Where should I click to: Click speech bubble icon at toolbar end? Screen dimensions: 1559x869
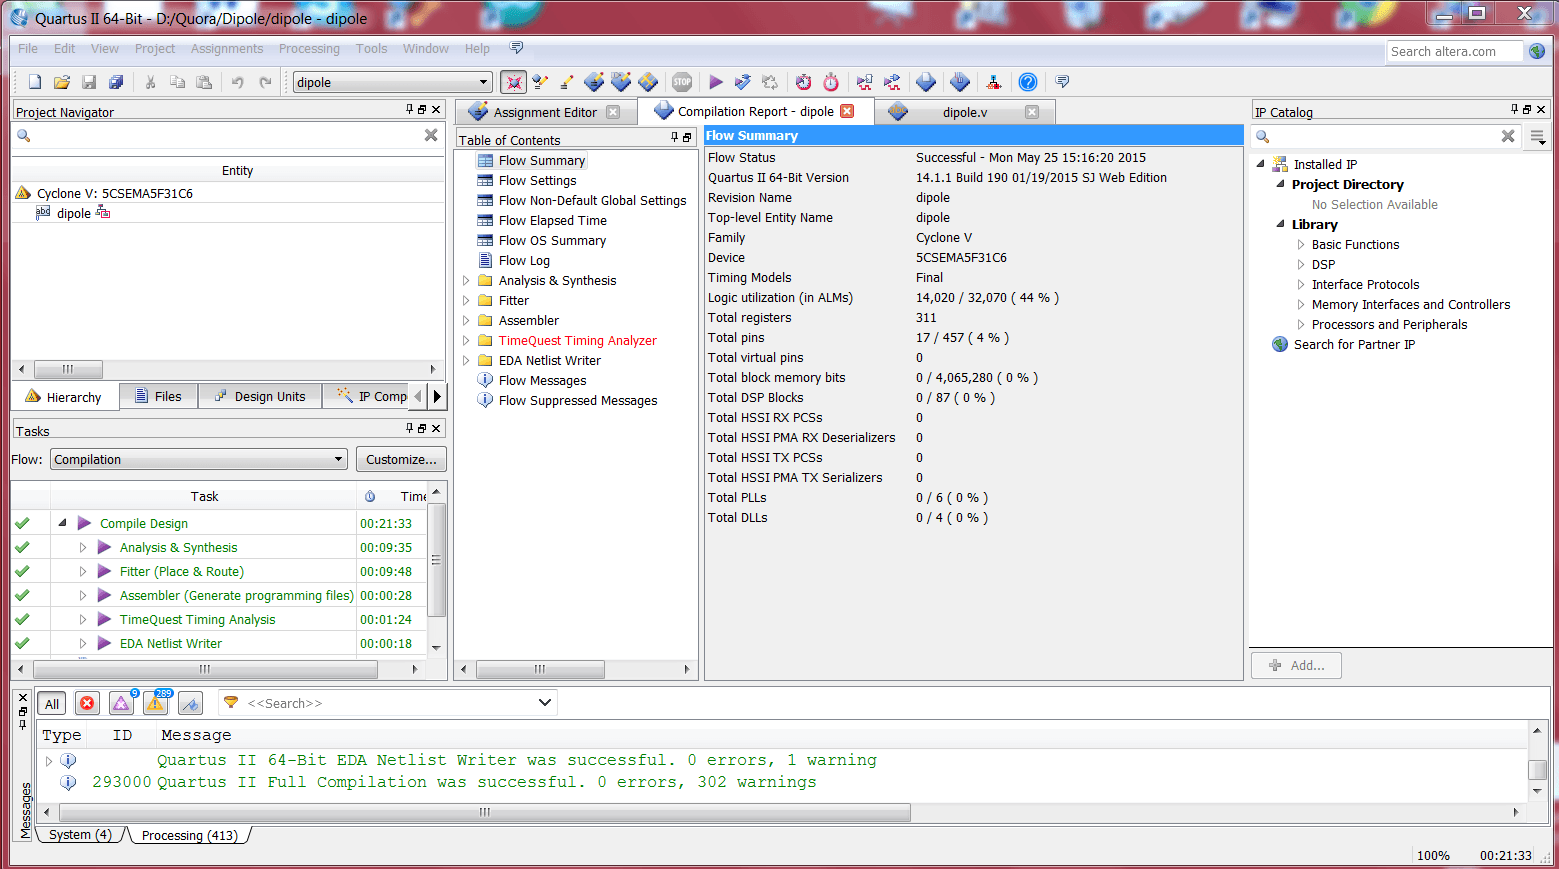1062,82
